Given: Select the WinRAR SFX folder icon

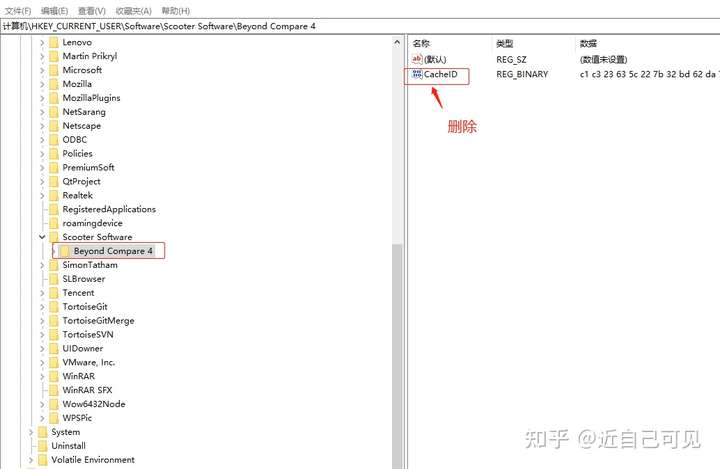Looking at the screenshot, I should click(x=54, y=390).
